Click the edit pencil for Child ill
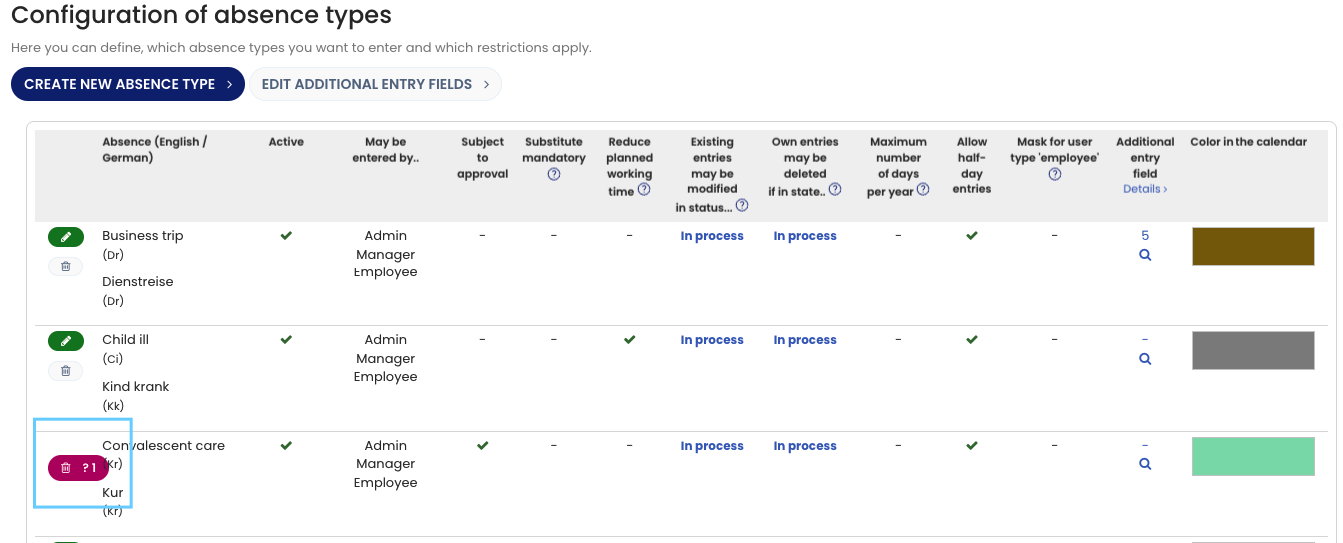This screenshot has width=1343, height=543. [x=66, y=341]
